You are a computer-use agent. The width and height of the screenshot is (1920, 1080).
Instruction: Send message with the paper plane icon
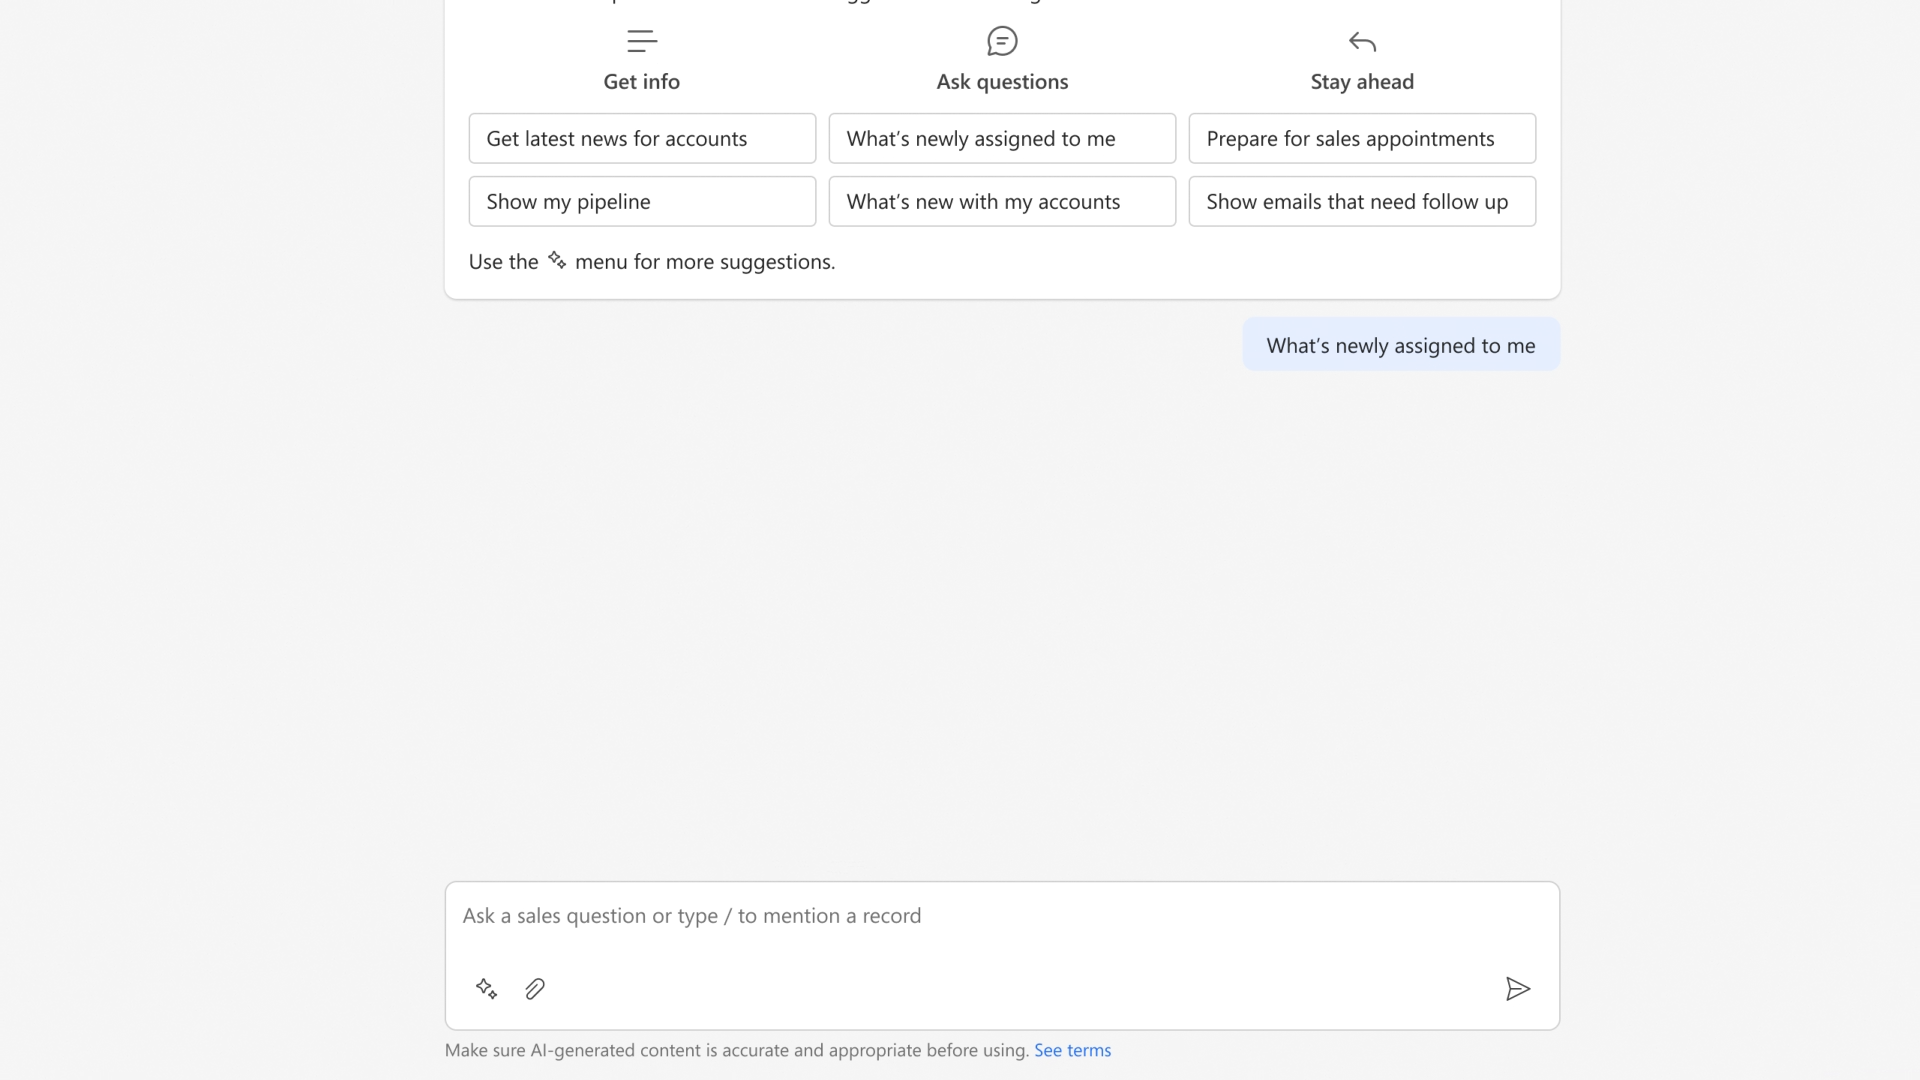1517,989
